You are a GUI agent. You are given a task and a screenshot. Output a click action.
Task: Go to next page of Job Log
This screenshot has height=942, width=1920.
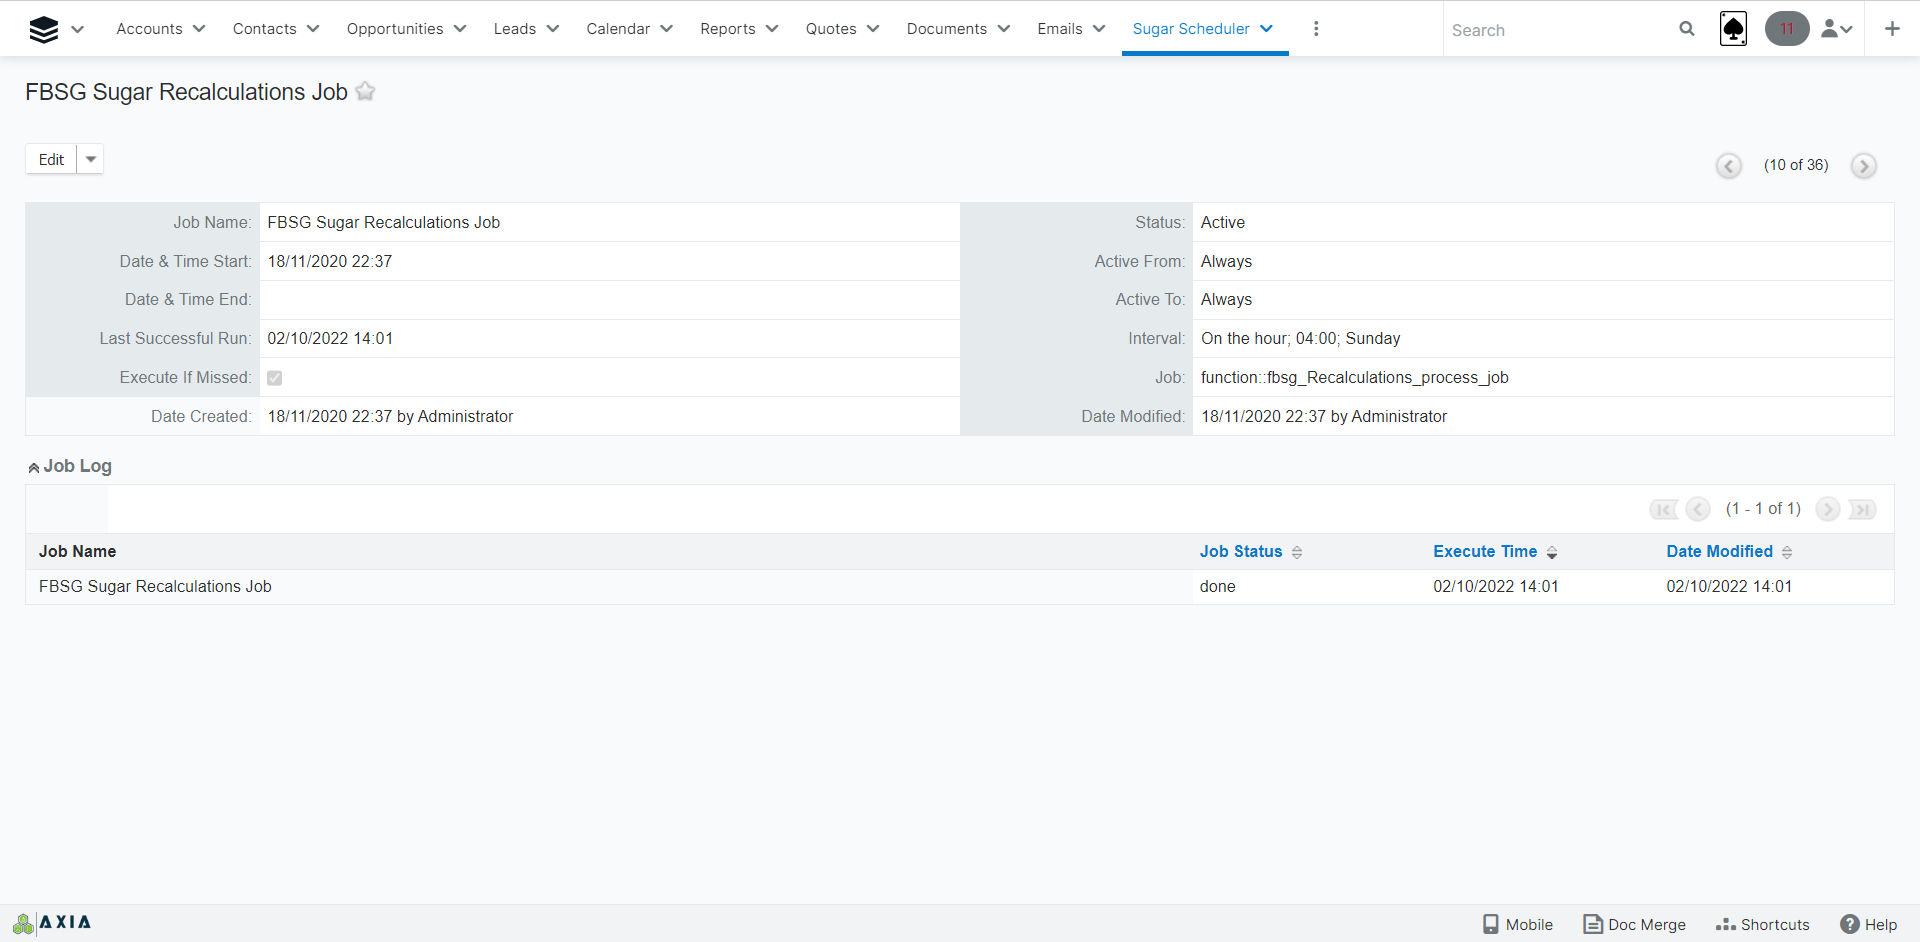[1827, 510]
